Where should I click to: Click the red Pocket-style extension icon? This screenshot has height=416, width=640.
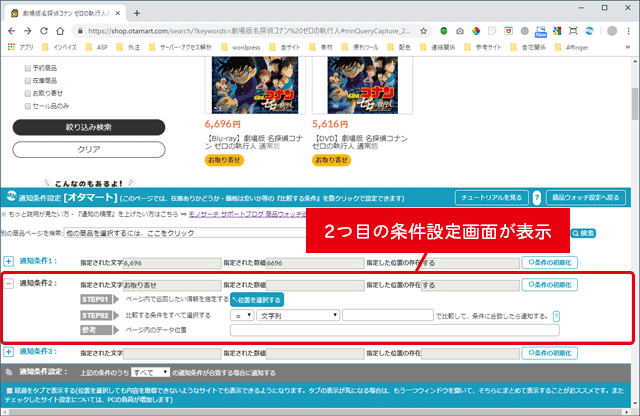point(508,31)
